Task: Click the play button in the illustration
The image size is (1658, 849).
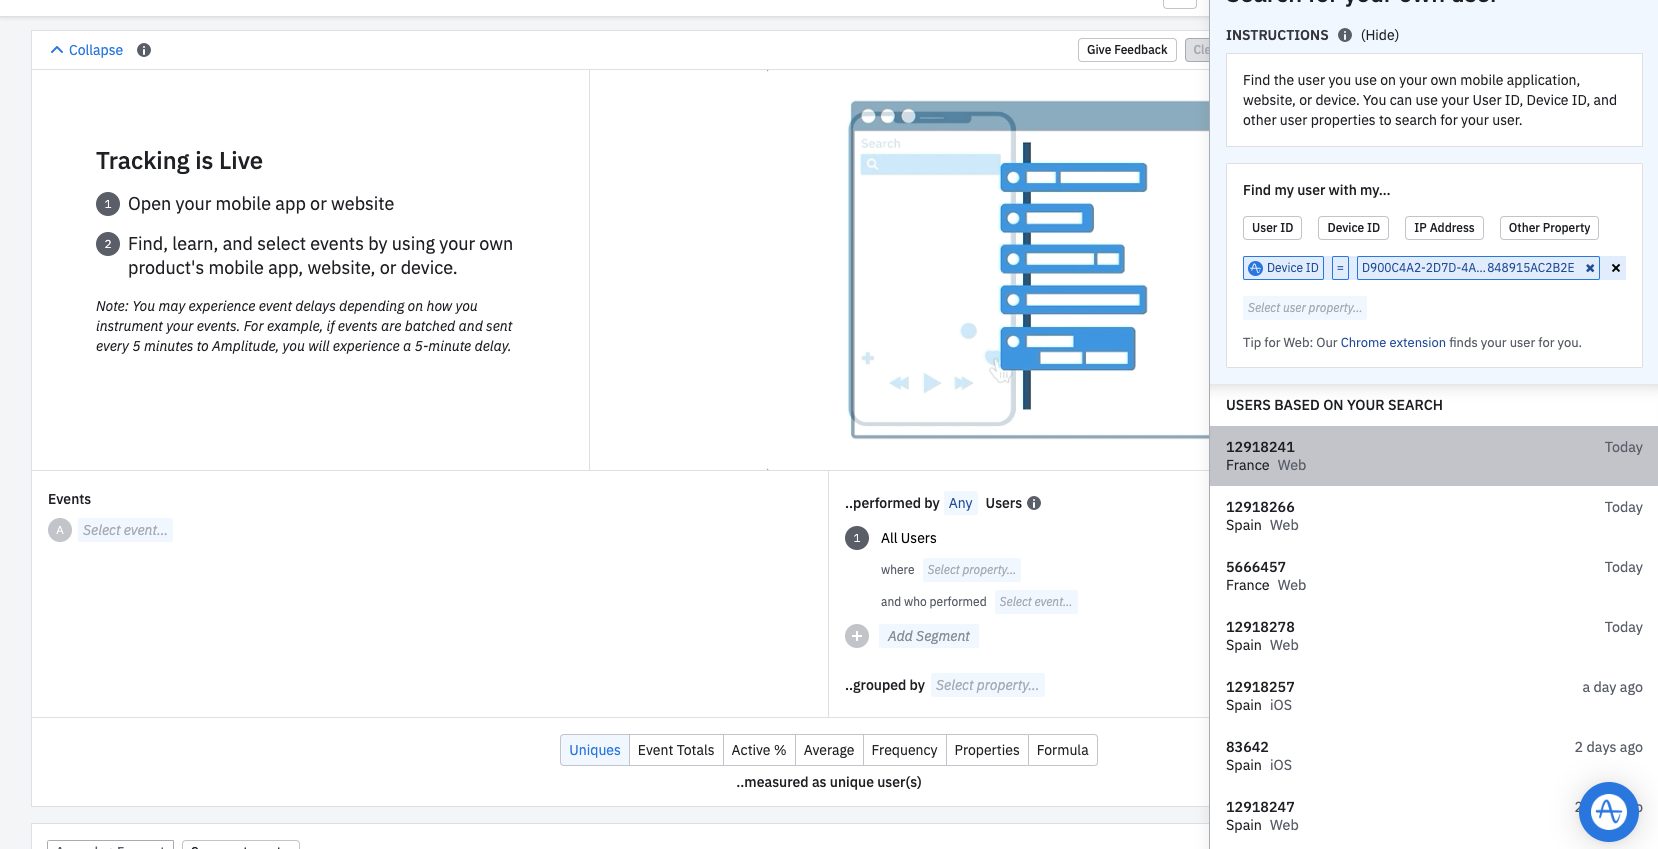Action: [932, 383]
